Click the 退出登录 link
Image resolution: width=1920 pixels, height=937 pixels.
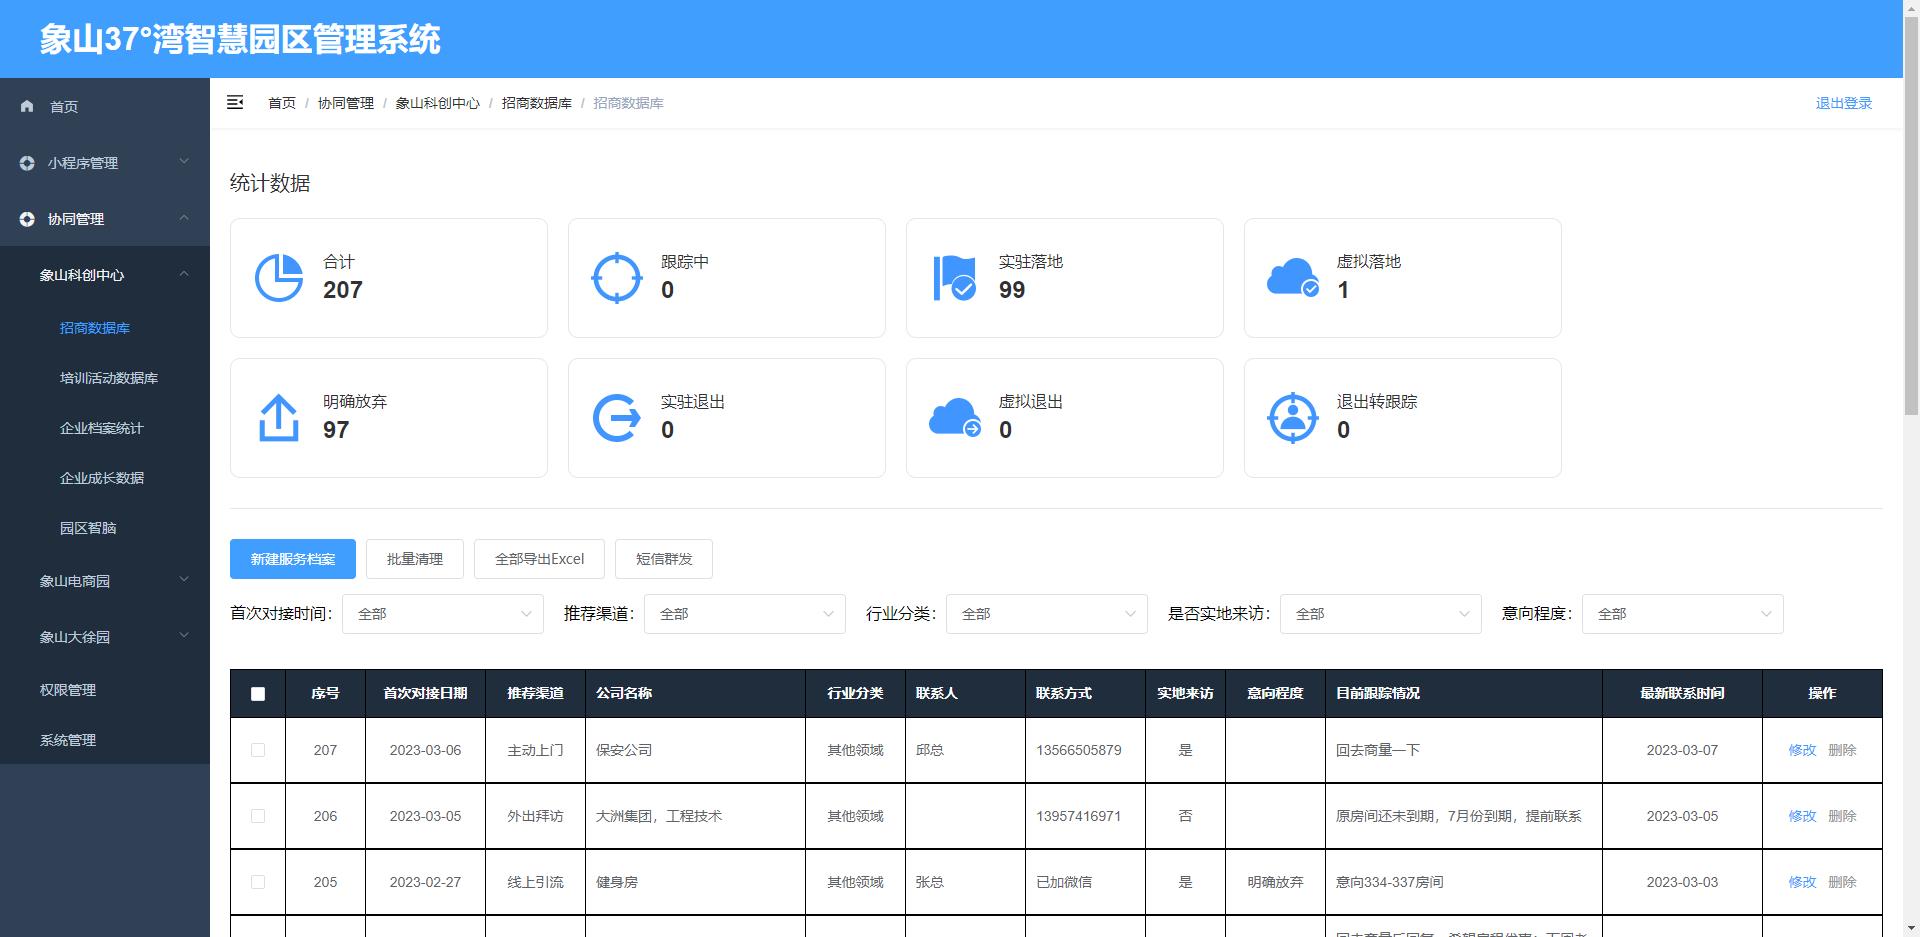click(1844, 103)
